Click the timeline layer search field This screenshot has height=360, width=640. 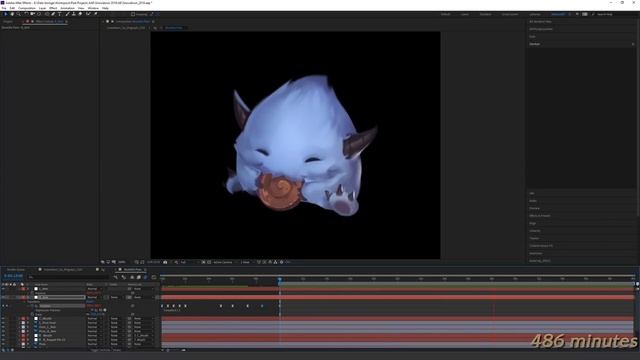[67, 277]
